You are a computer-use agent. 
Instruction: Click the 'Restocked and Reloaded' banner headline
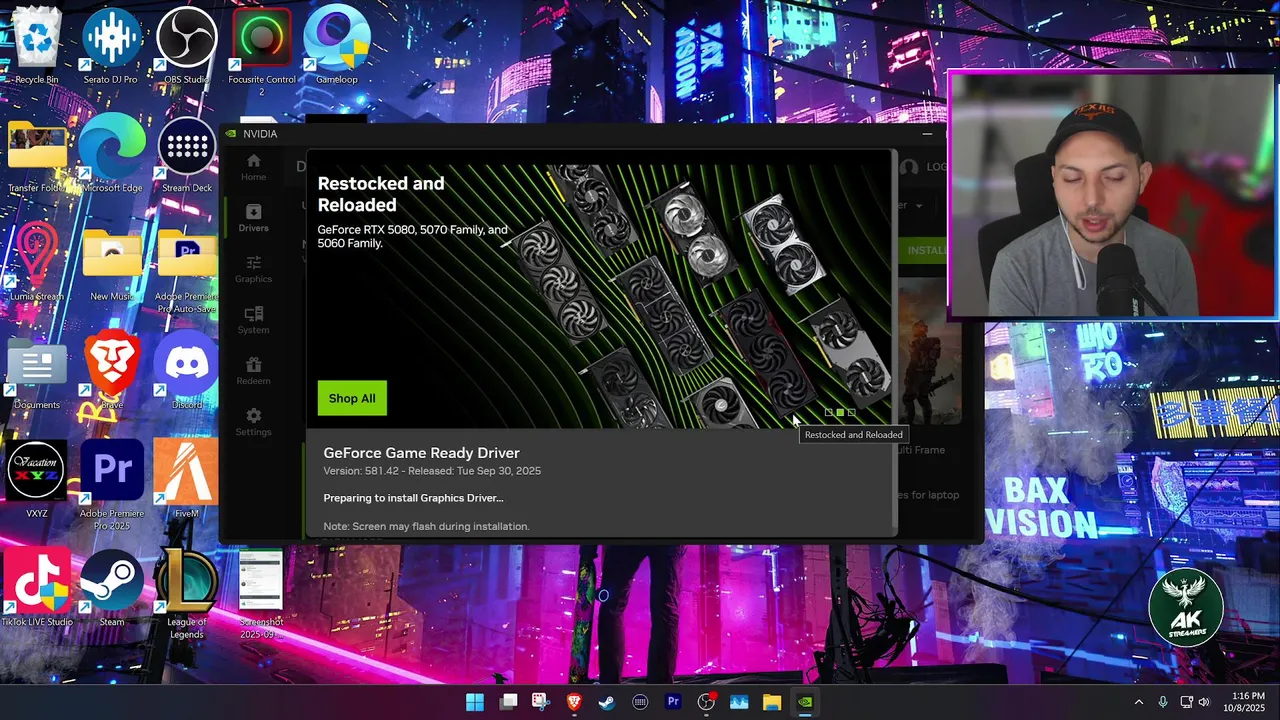click(381, 194)
